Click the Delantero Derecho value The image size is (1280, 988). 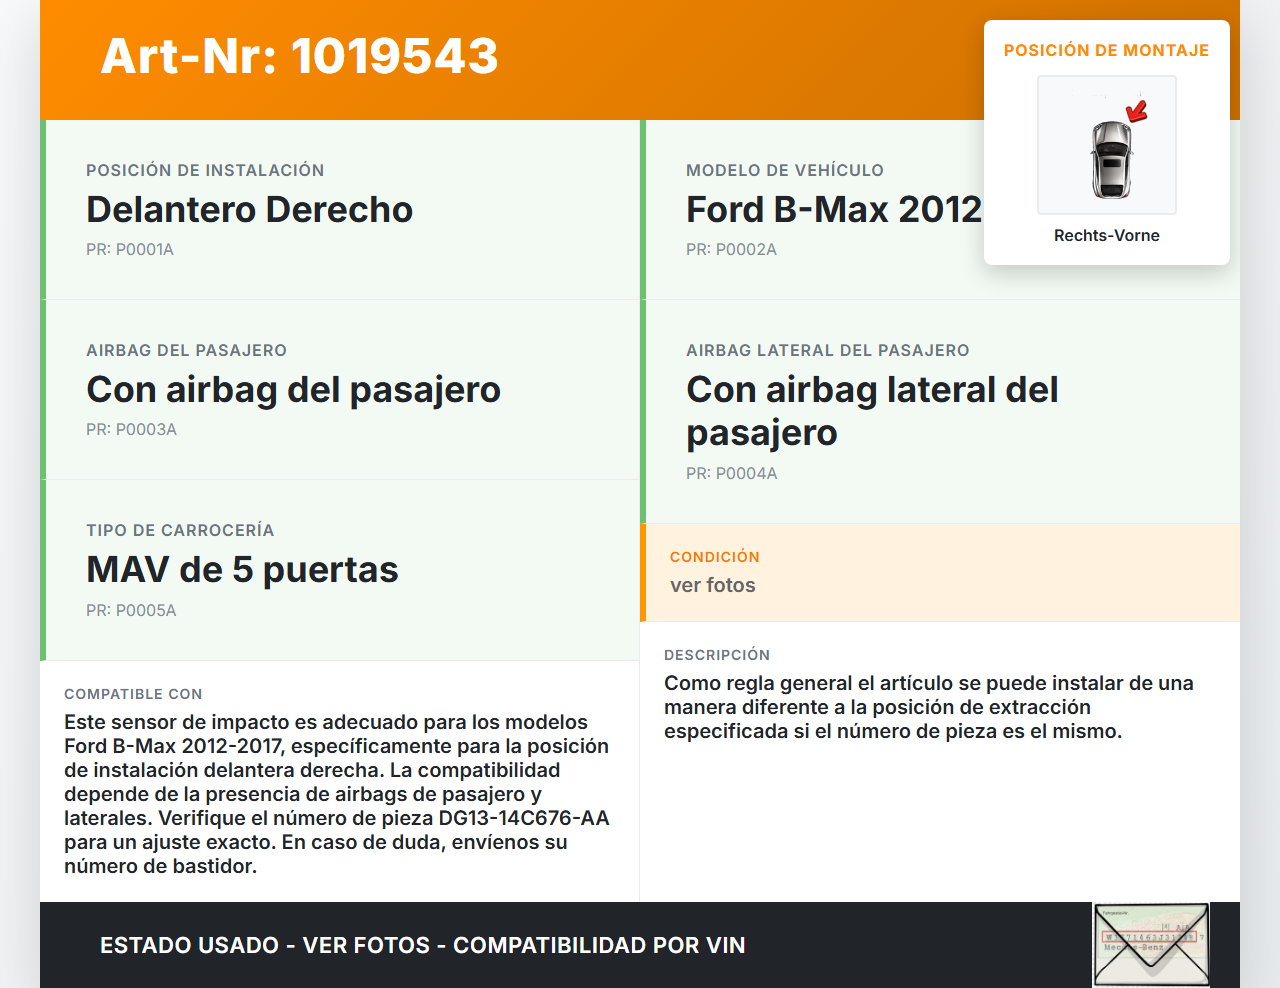click(249, 210)
